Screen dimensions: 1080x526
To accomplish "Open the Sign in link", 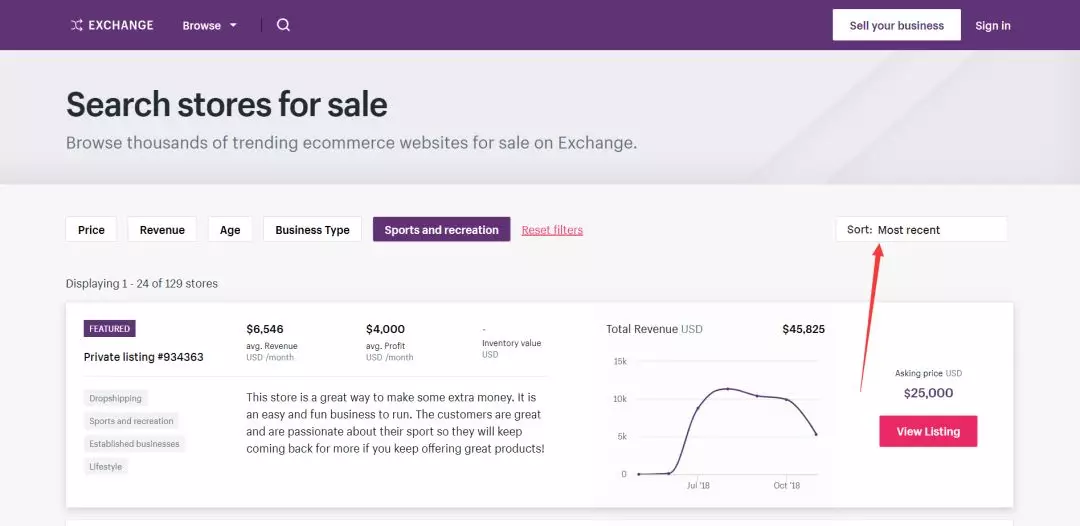I will (x=993, y=26).
